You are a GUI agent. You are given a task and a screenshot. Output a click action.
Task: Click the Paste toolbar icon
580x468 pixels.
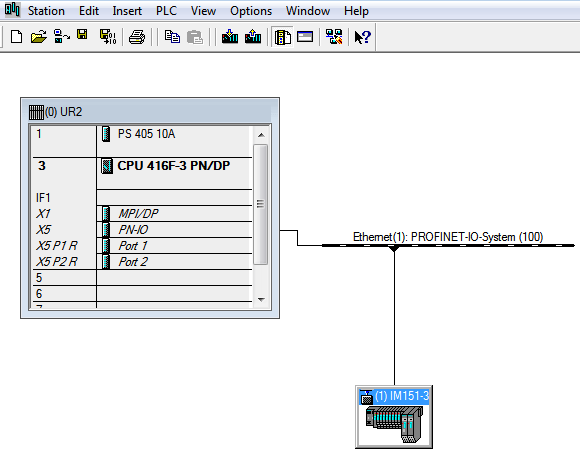(195, 37)
